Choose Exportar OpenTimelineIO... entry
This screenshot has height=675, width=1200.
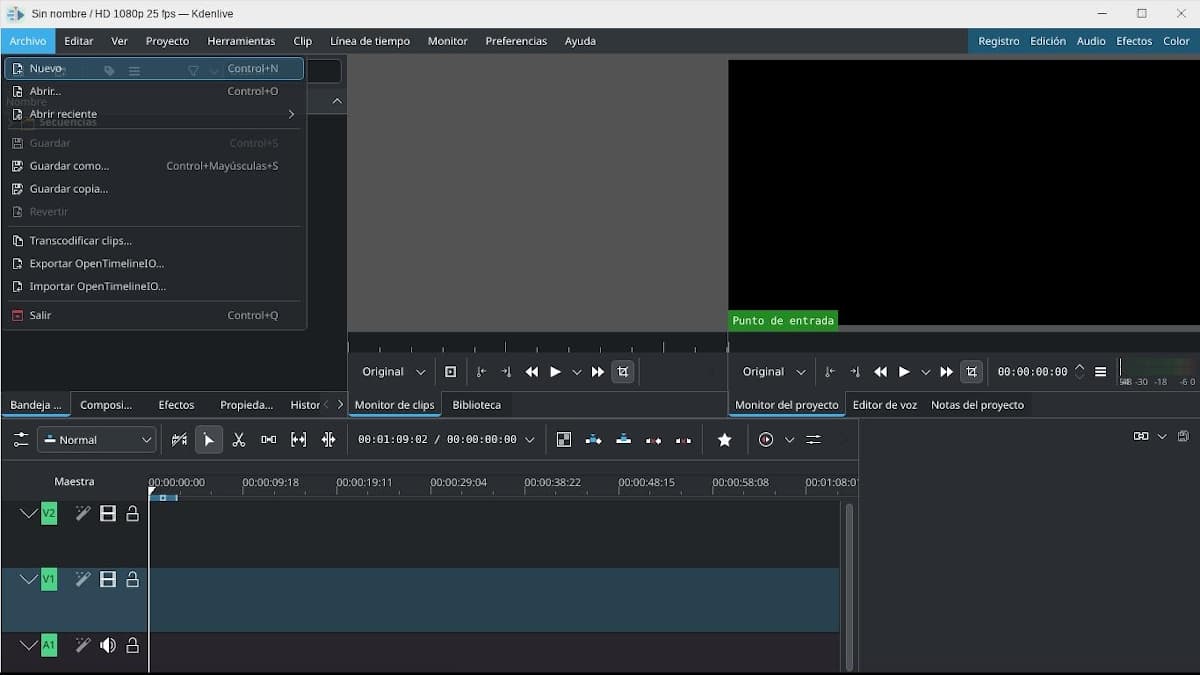(x=154, y=264)
